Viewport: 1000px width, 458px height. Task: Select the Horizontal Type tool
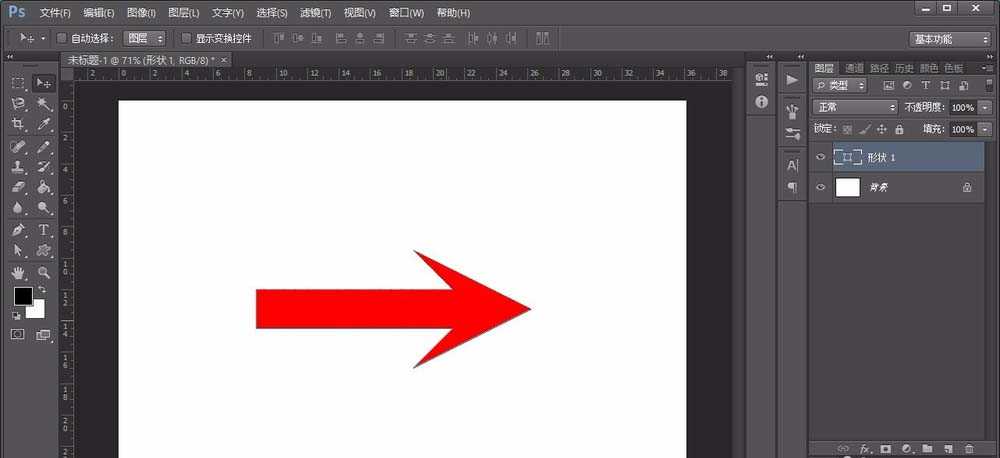point(43,230)
